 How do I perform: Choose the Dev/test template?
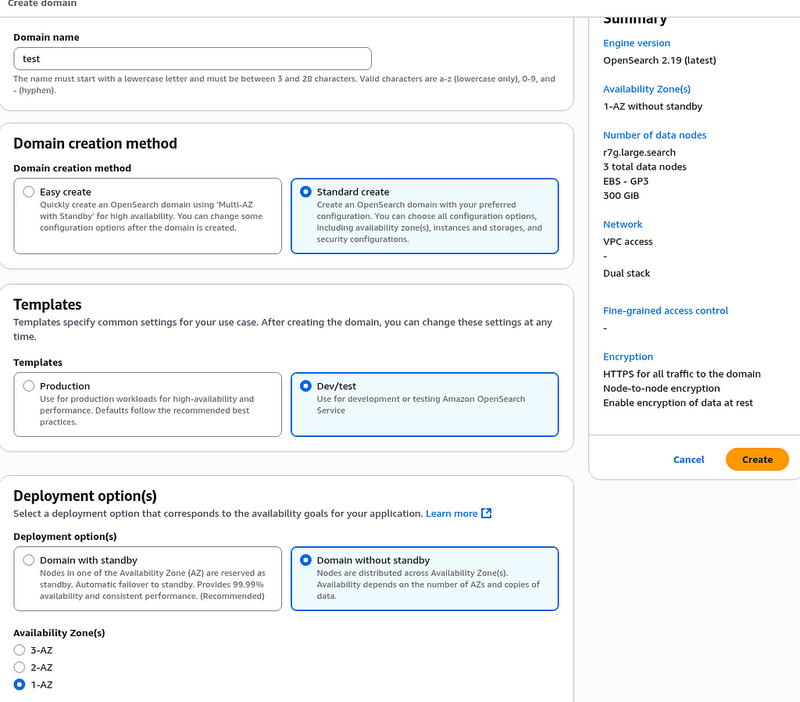[x=306, y=386]
